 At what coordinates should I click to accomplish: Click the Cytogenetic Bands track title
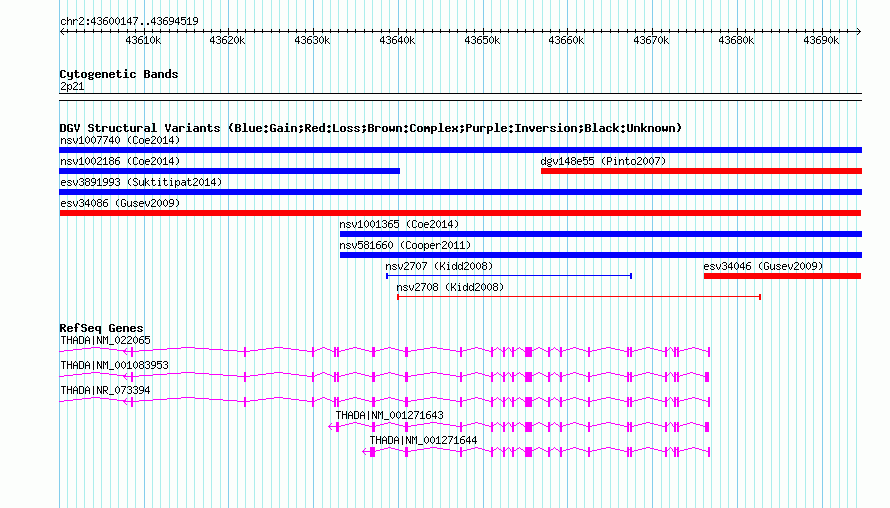pyautogui.click(x=119, y=74)
